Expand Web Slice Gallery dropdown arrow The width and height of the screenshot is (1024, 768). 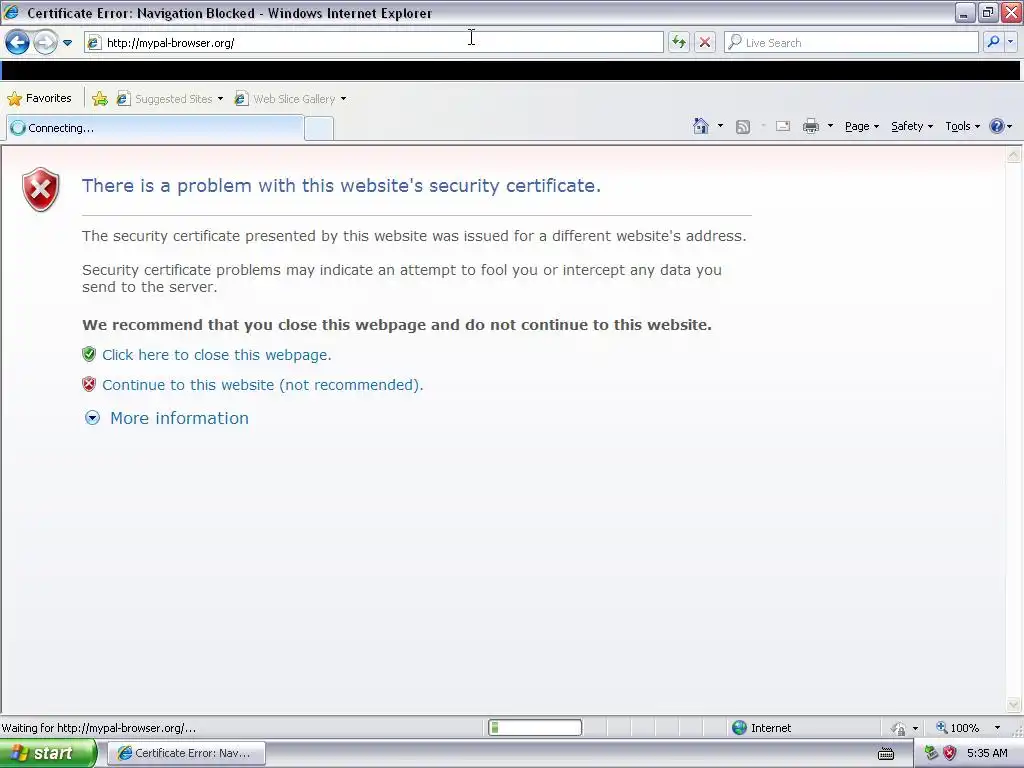(344, 99)
